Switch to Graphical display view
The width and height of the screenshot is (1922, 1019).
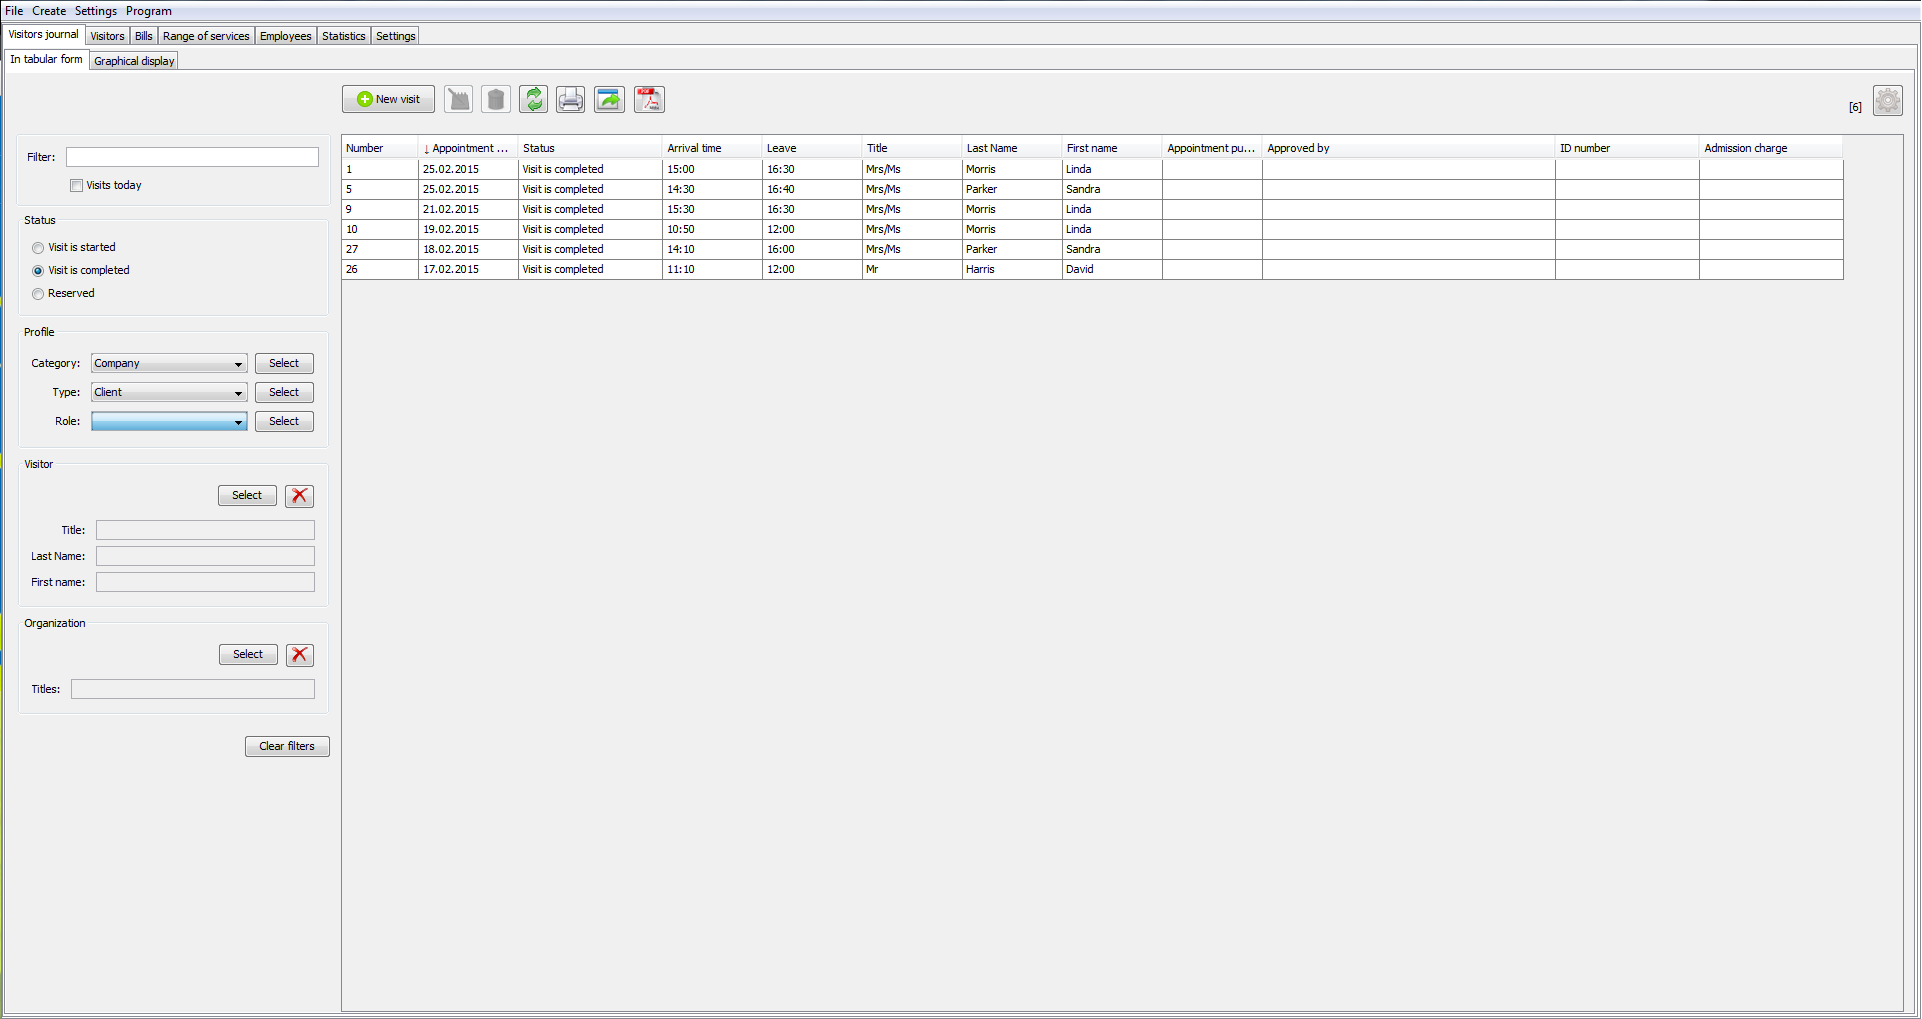coord(134,61)
